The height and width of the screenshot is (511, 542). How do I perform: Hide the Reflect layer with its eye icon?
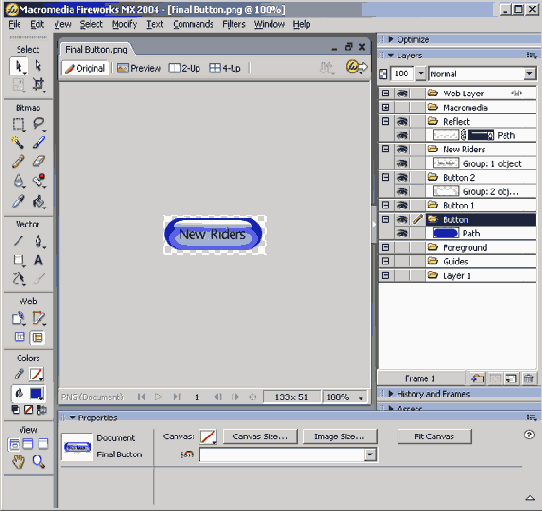(402, 121)
